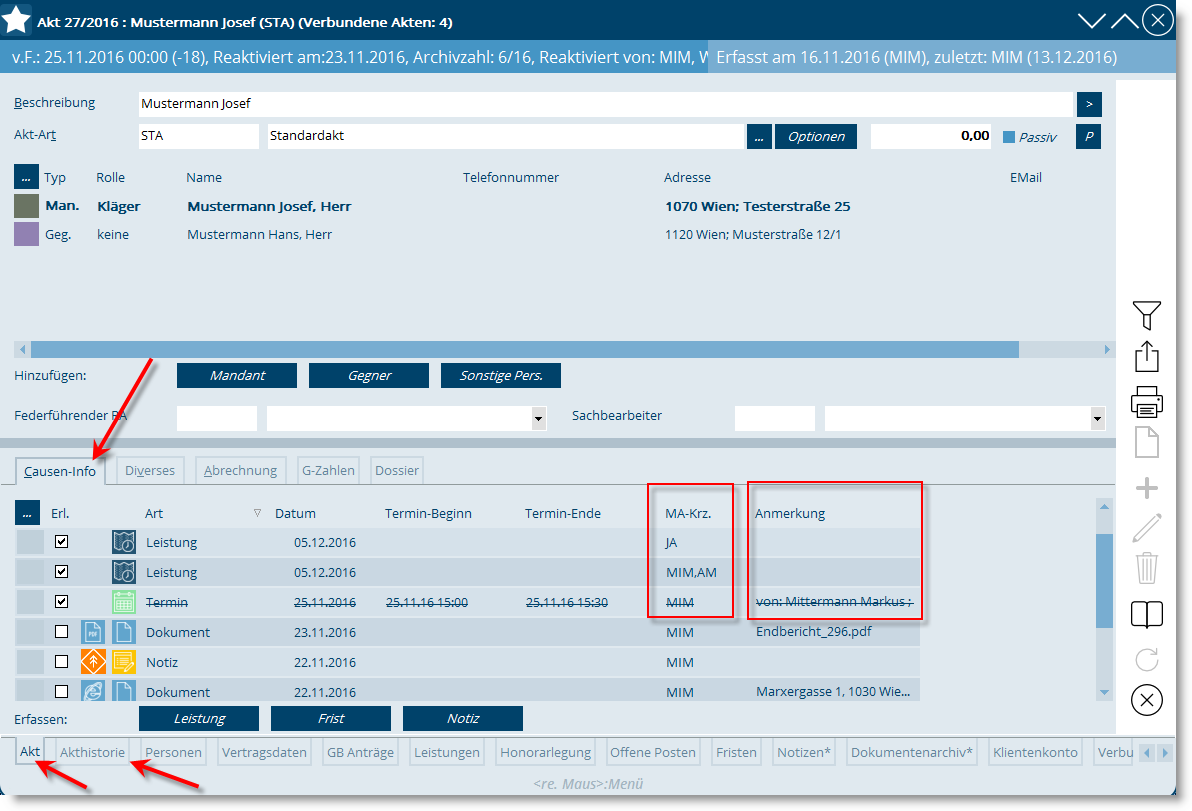Toggle Erl. checkbox for MIM,AM Leistung row
This screenshot has height=811, width=1192.
tap(62, 572)
